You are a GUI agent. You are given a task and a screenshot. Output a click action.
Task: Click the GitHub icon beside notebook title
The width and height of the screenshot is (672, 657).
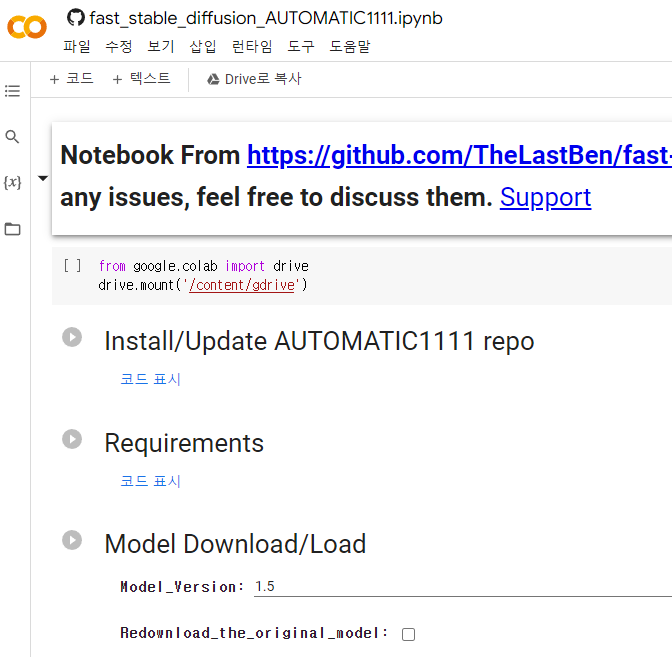point(76,18)
